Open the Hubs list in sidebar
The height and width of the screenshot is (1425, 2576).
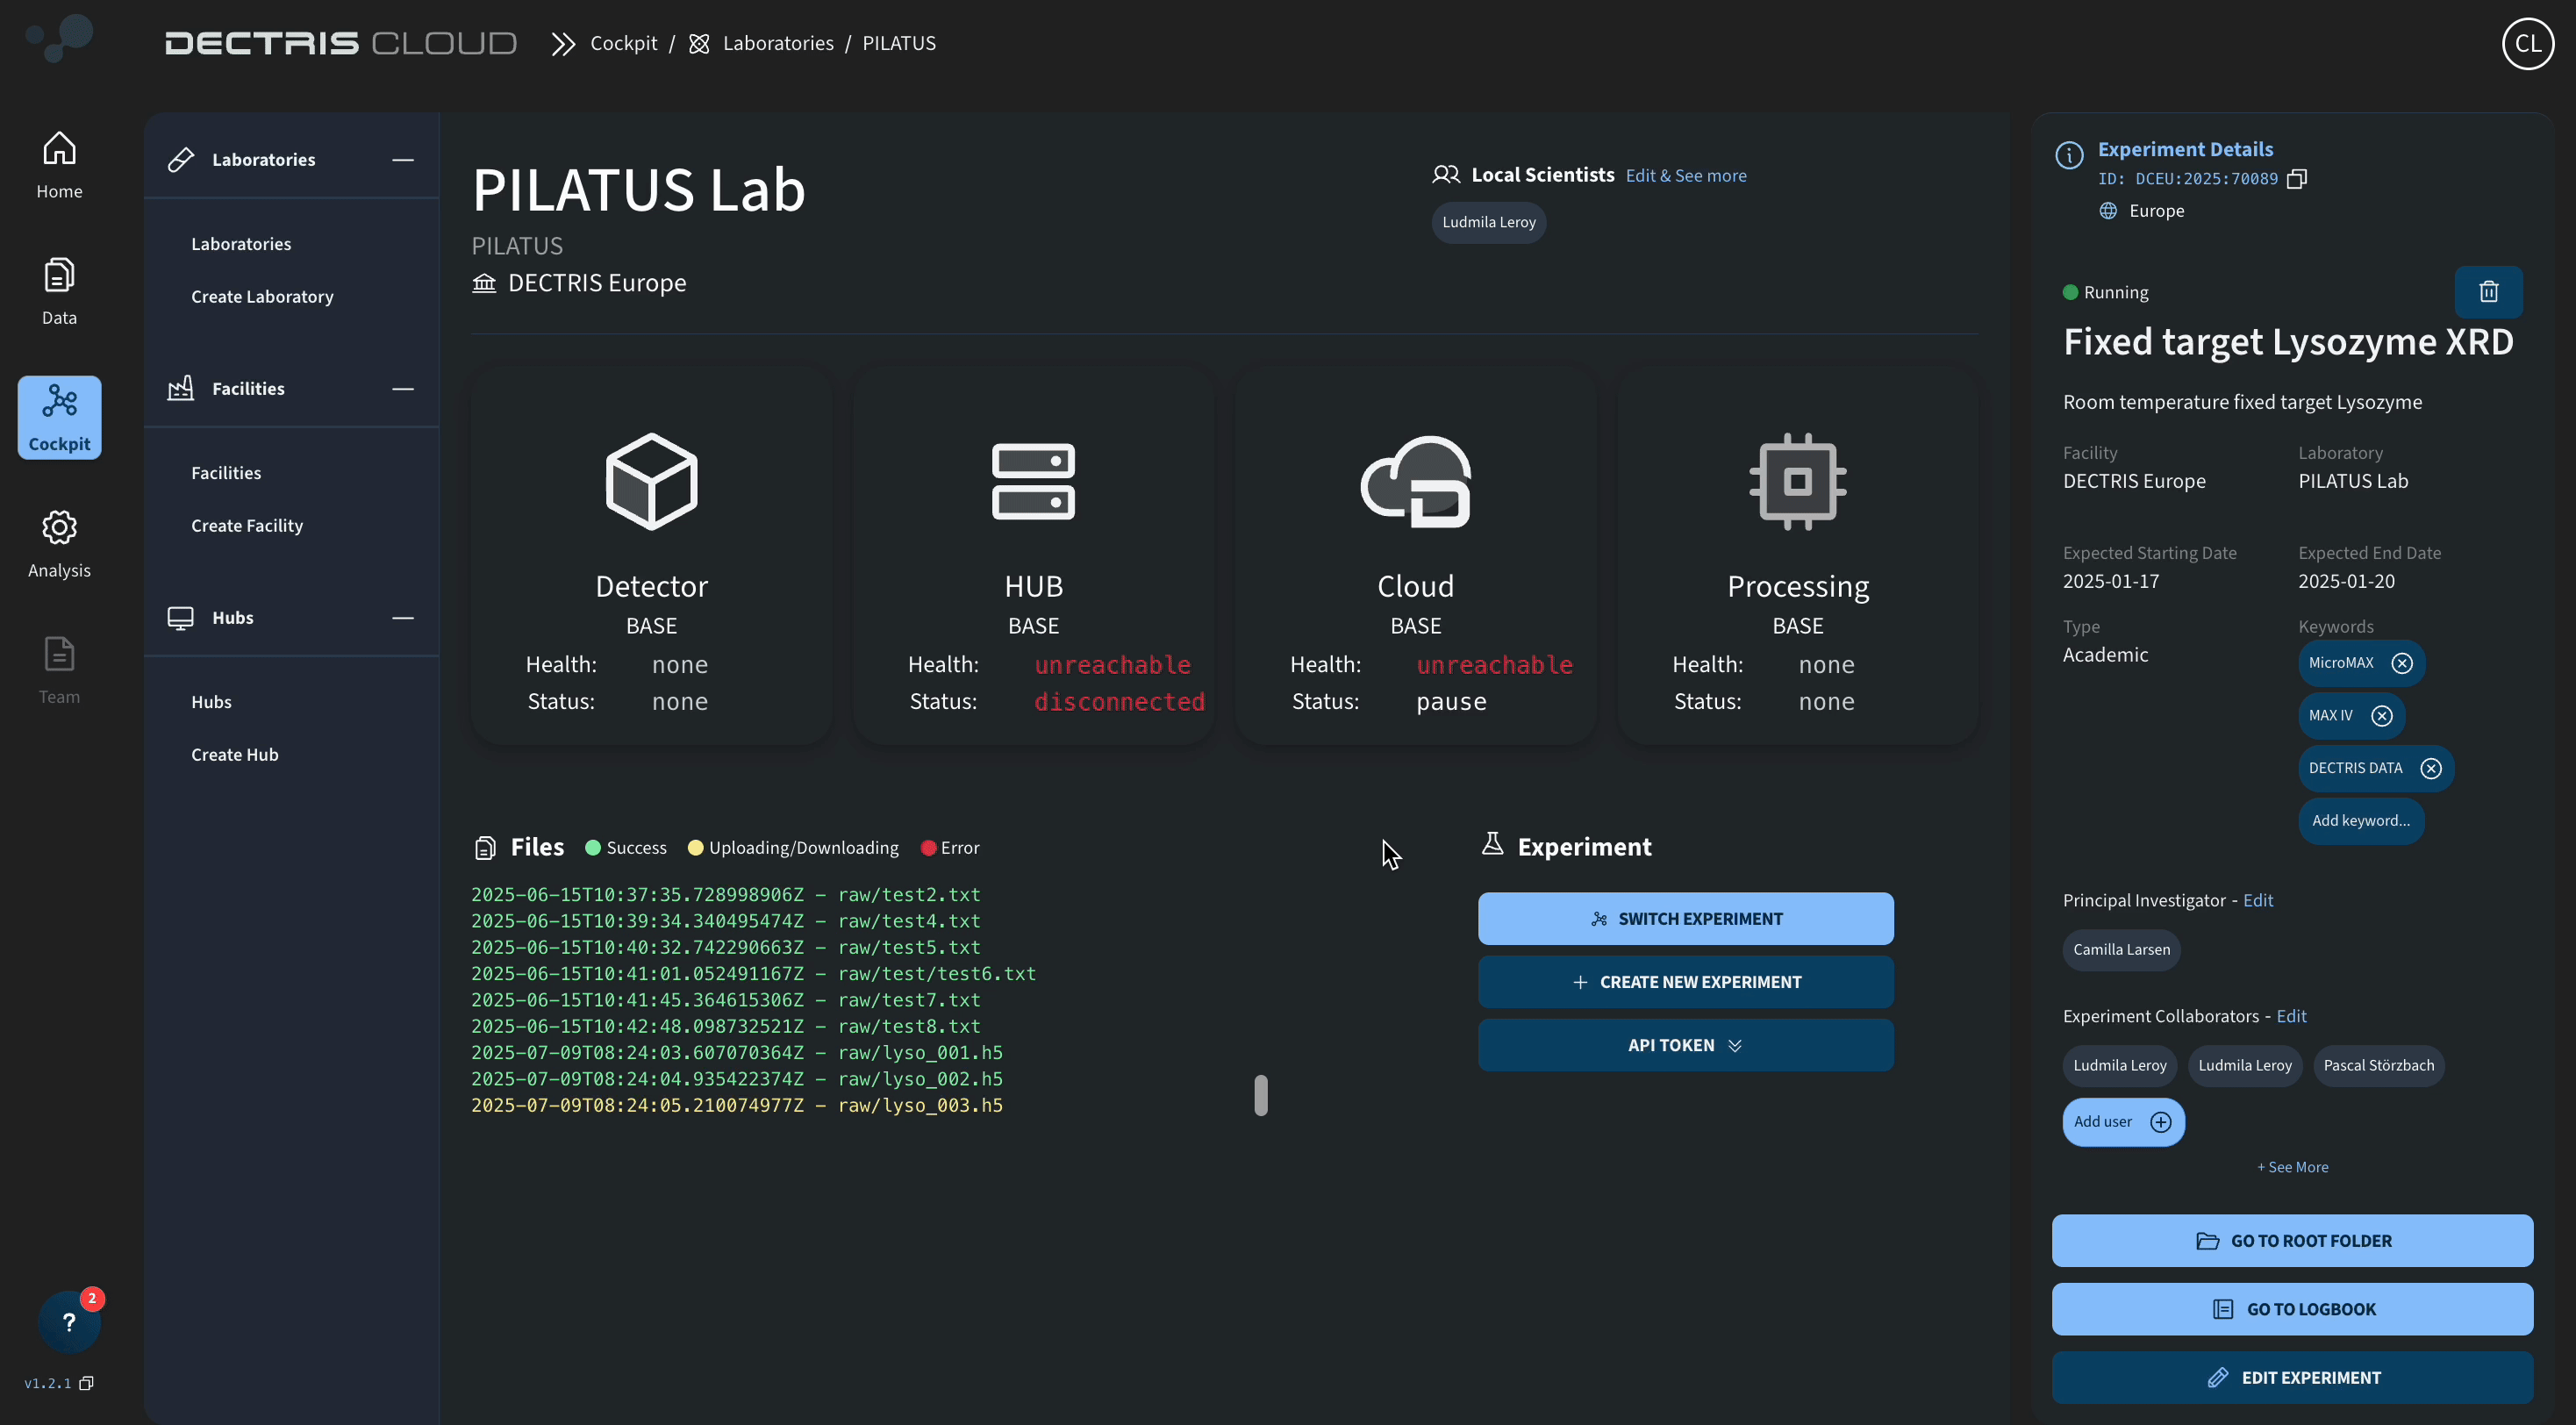point(211,702)
